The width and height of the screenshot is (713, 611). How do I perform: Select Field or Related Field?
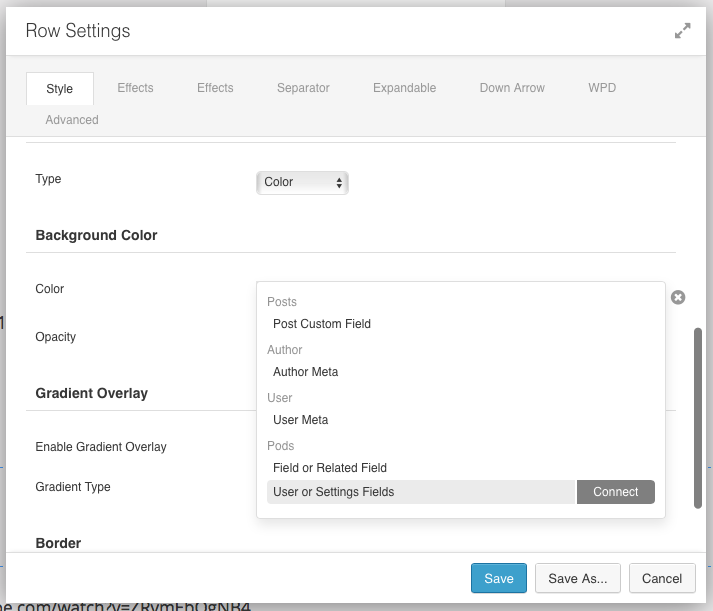coord(330,468)
